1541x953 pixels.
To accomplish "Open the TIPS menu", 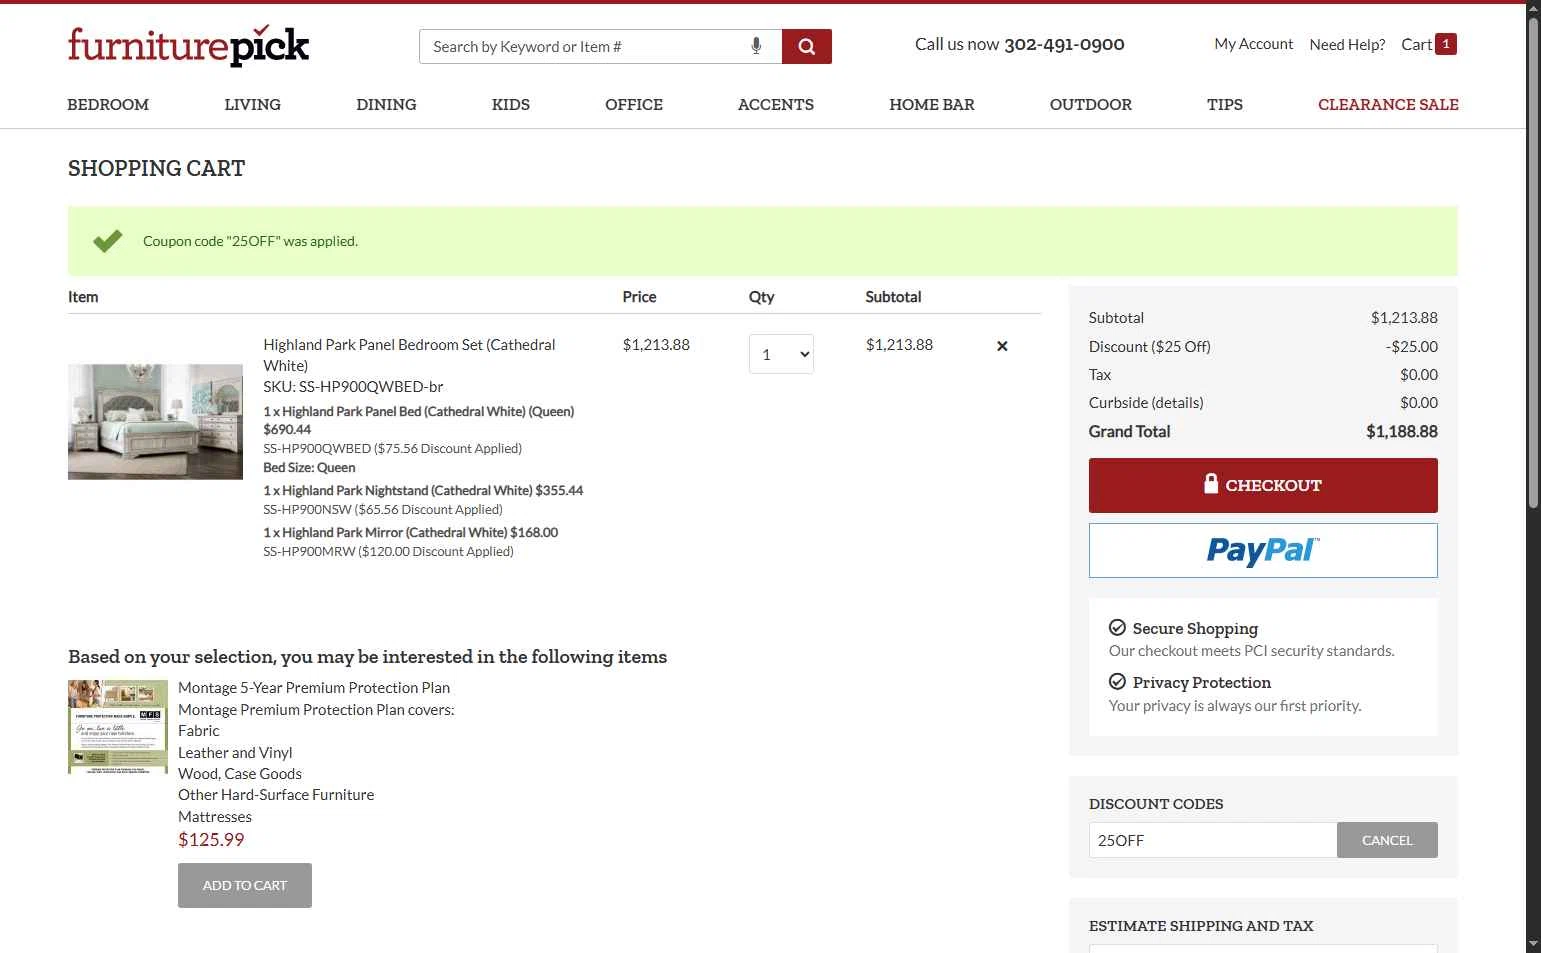I will pyautogui.click(x=1225, y=104).
